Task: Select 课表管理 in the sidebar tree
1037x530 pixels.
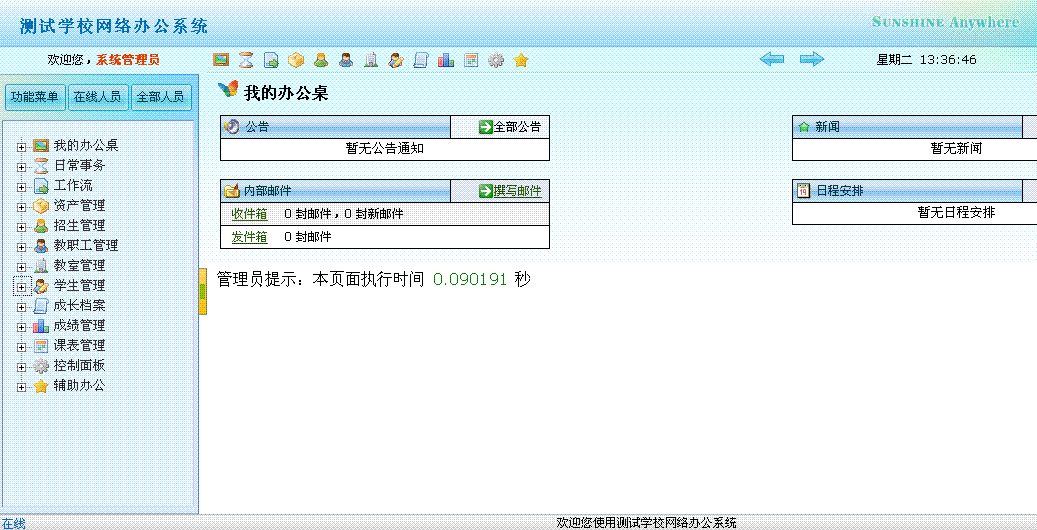Action: pyautogui.click(x=79, y=345)
